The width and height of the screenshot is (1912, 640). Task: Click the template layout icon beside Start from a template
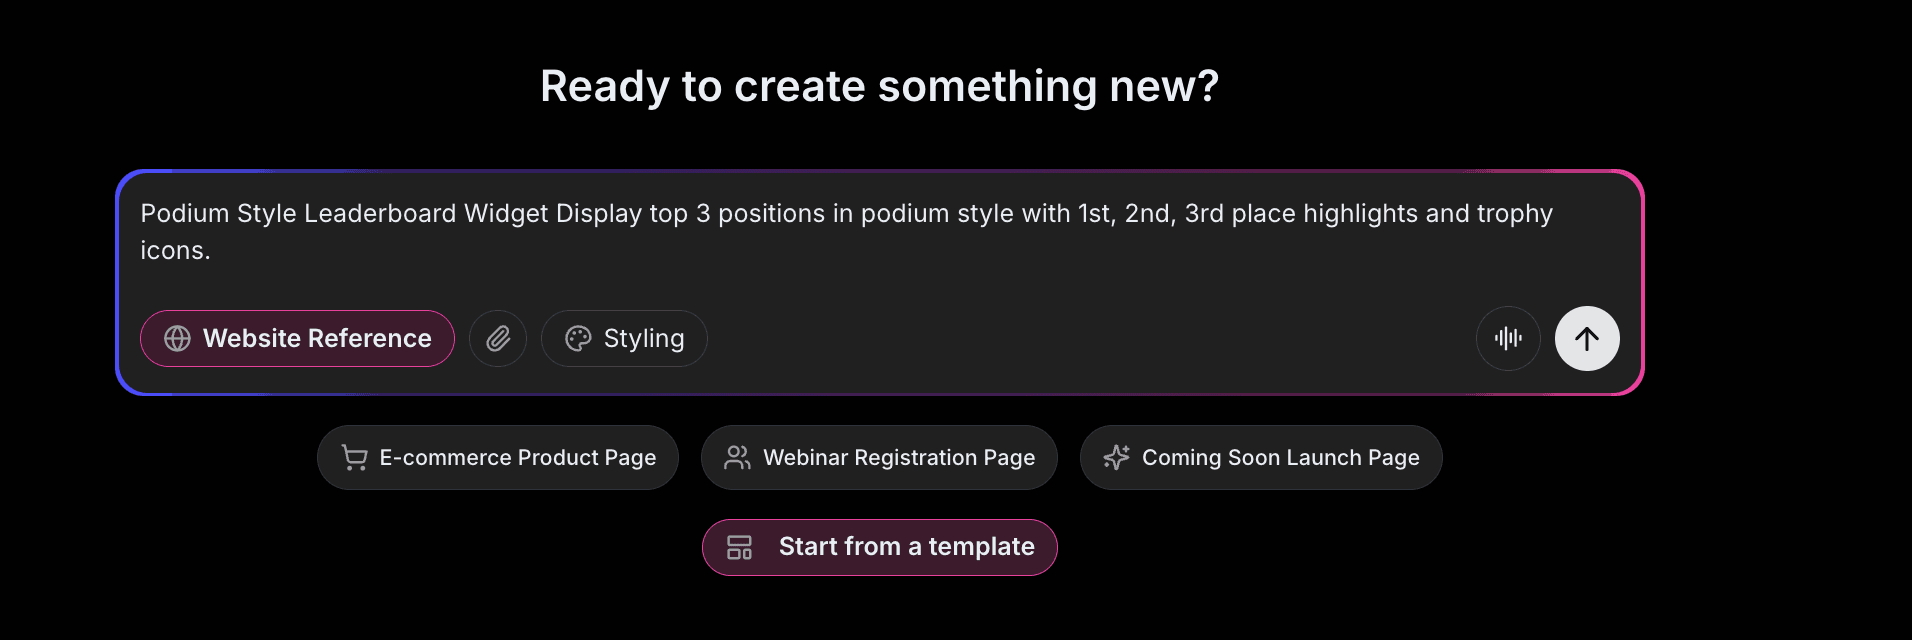739,547
